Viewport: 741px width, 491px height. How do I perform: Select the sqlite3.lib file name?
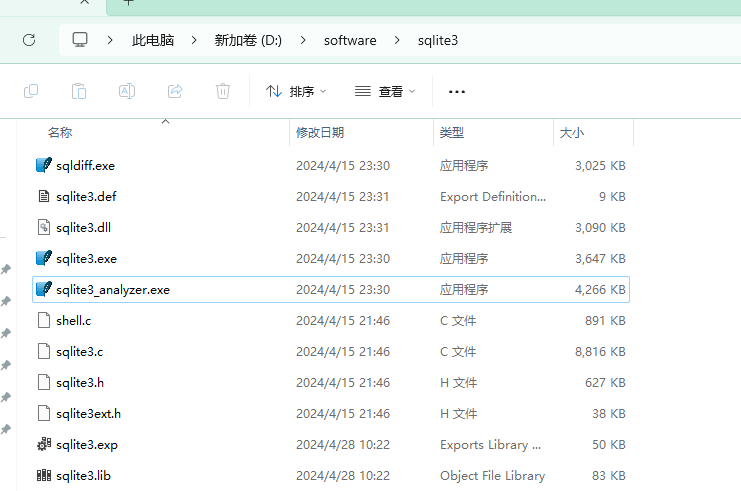pyautogui.click(x=83, y=476)
